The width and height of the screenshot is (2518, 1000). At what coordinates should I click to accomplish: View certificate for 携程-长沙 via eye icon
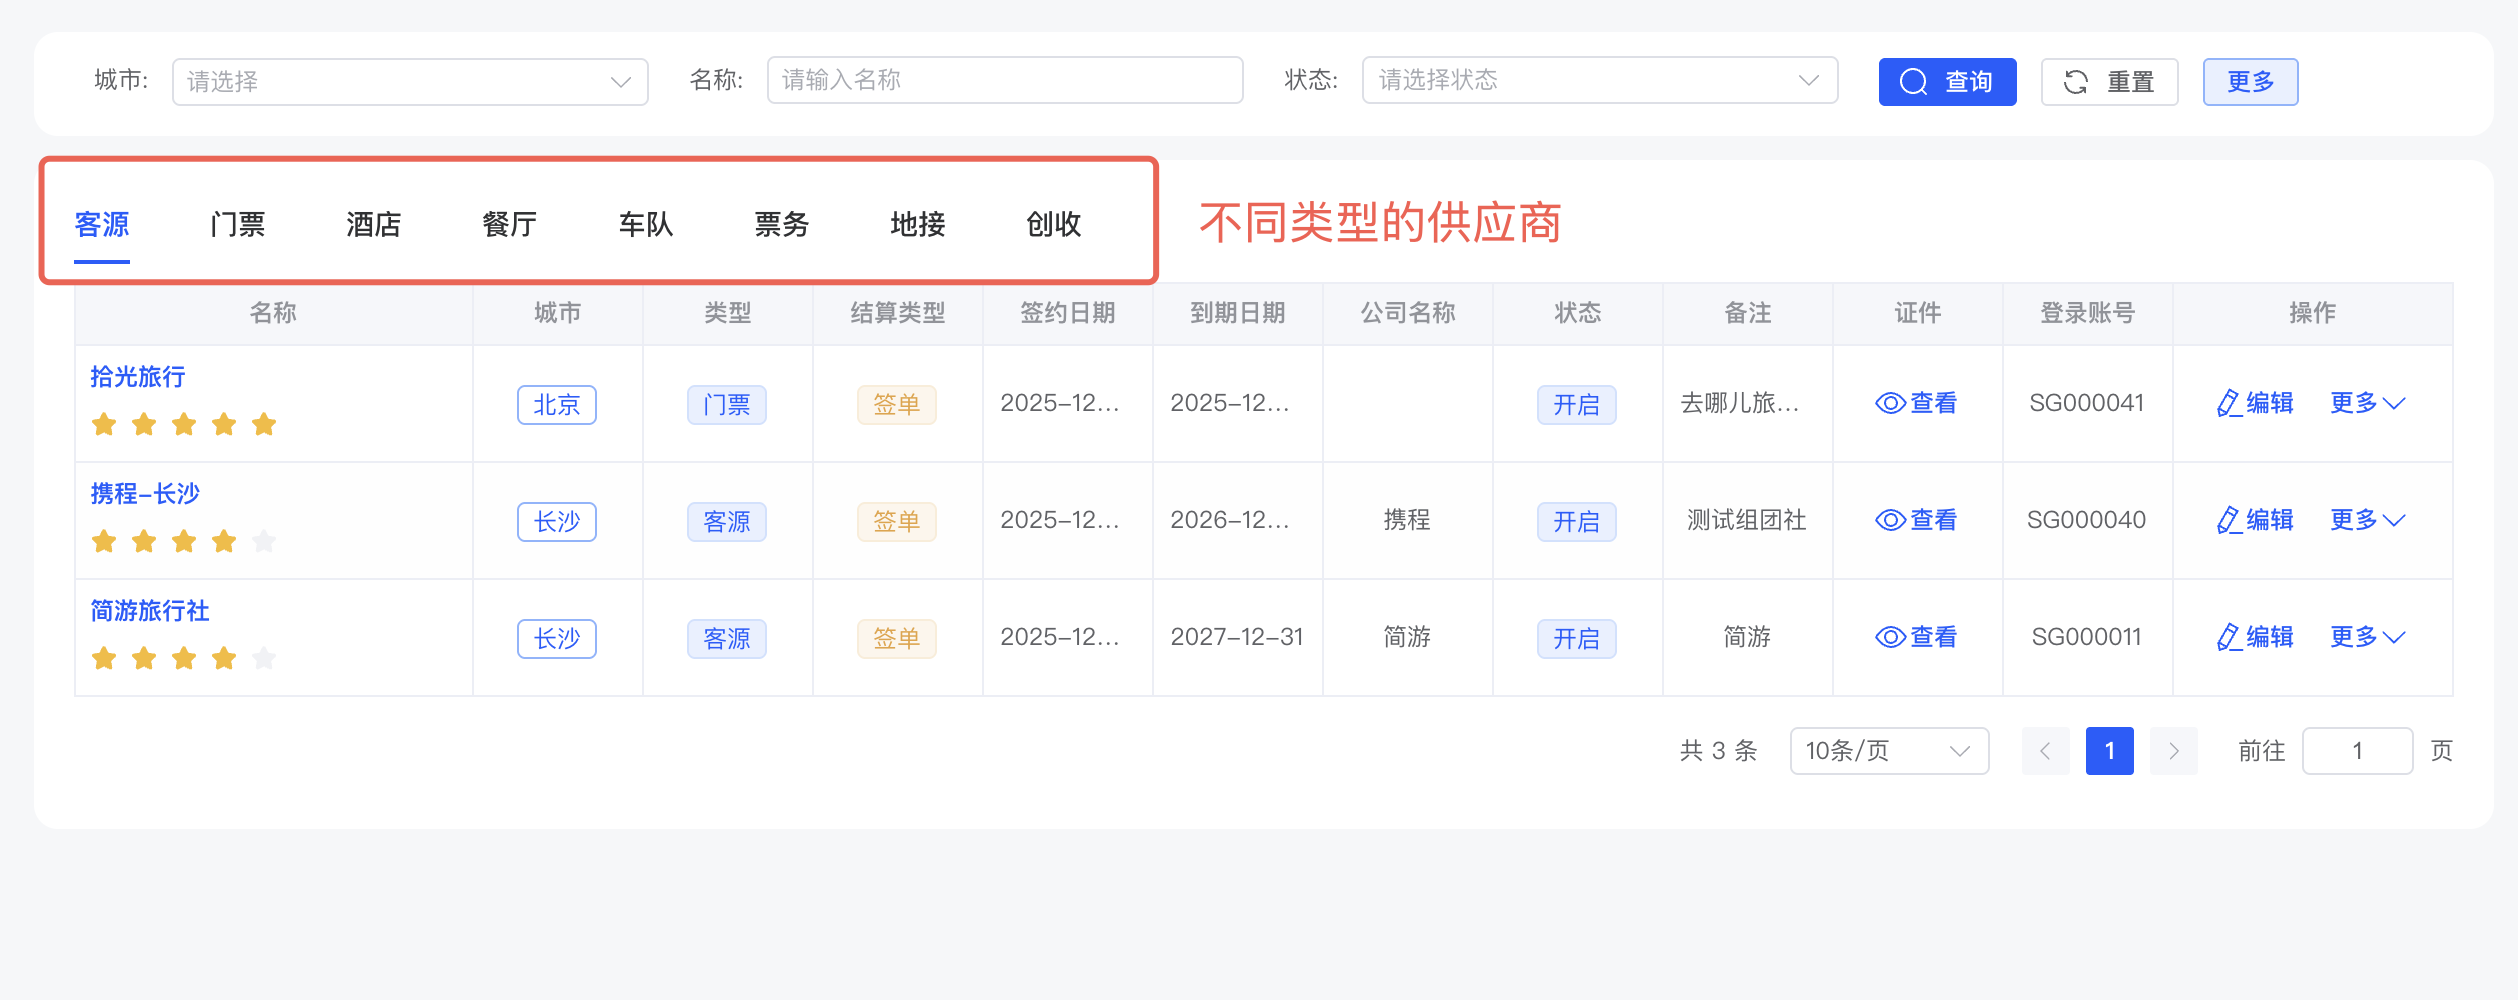coord(1889,521)
